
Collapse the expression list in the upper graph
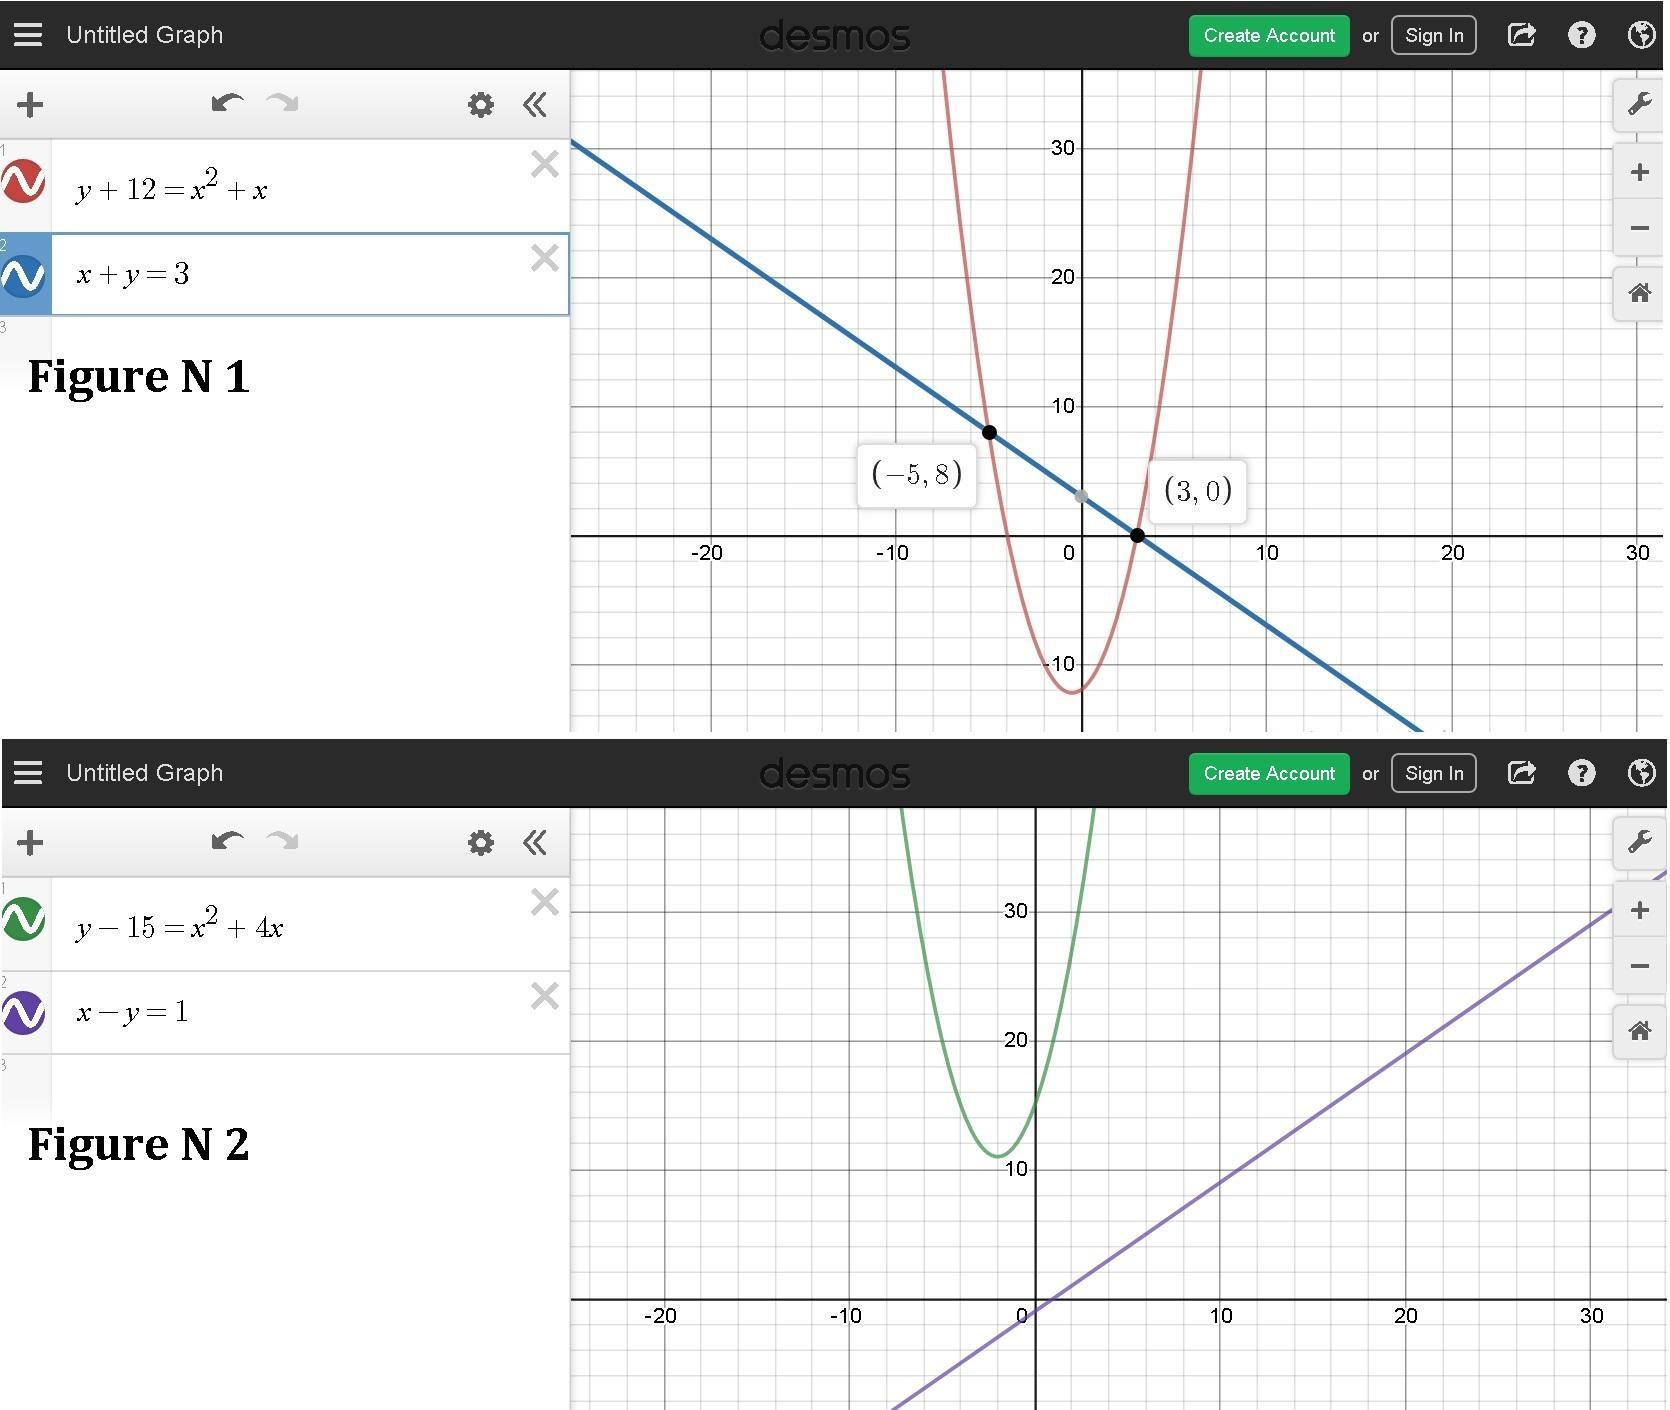[535, 104]
